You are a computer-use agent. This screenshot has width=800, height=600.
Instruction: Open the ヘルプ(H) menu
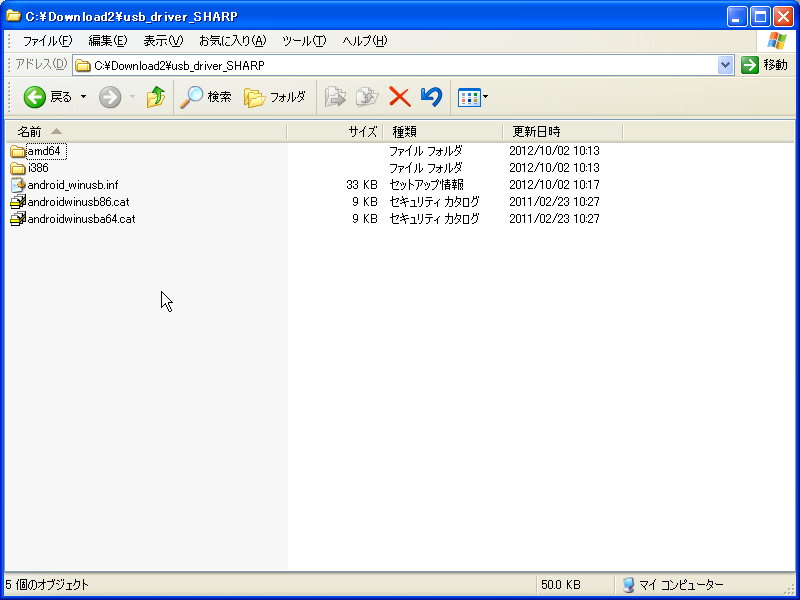tap(365, 41)
